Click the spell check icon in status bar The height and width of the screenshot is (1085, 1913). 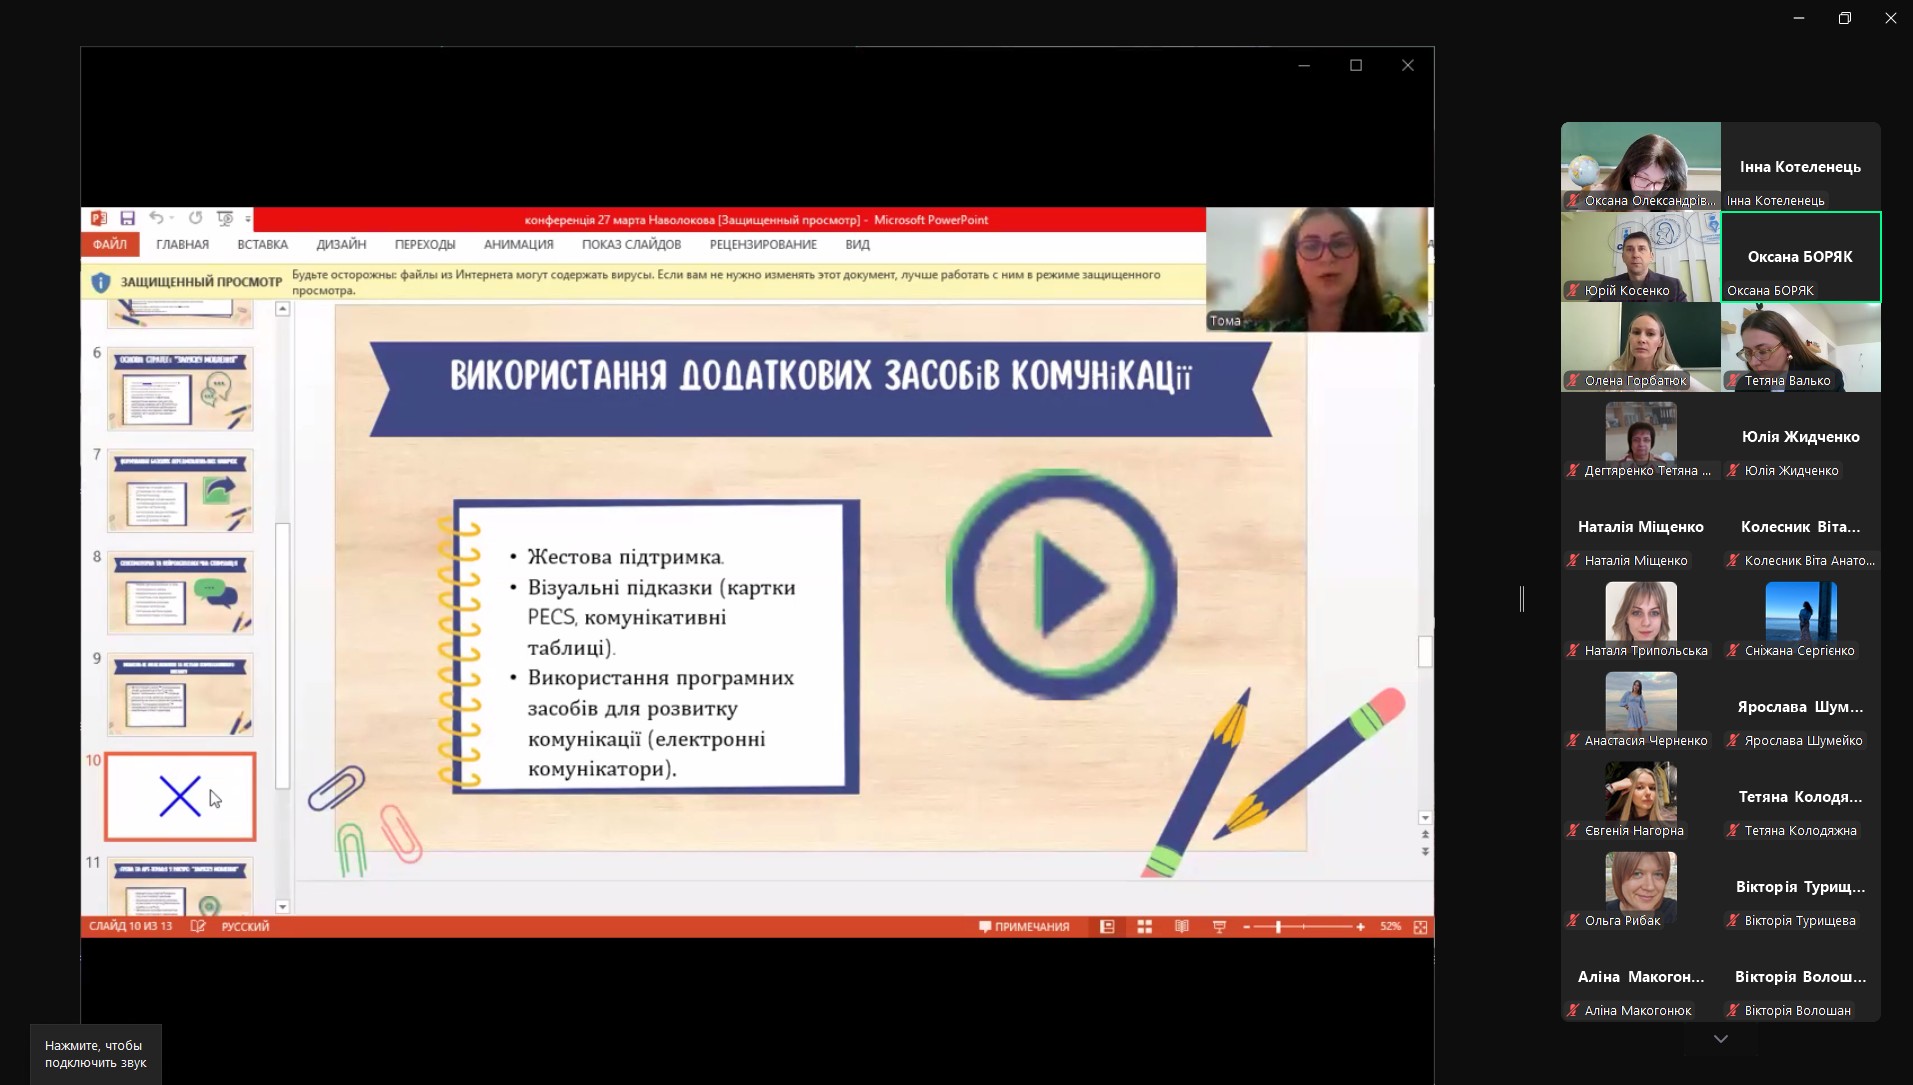click(x=198, y=927)
